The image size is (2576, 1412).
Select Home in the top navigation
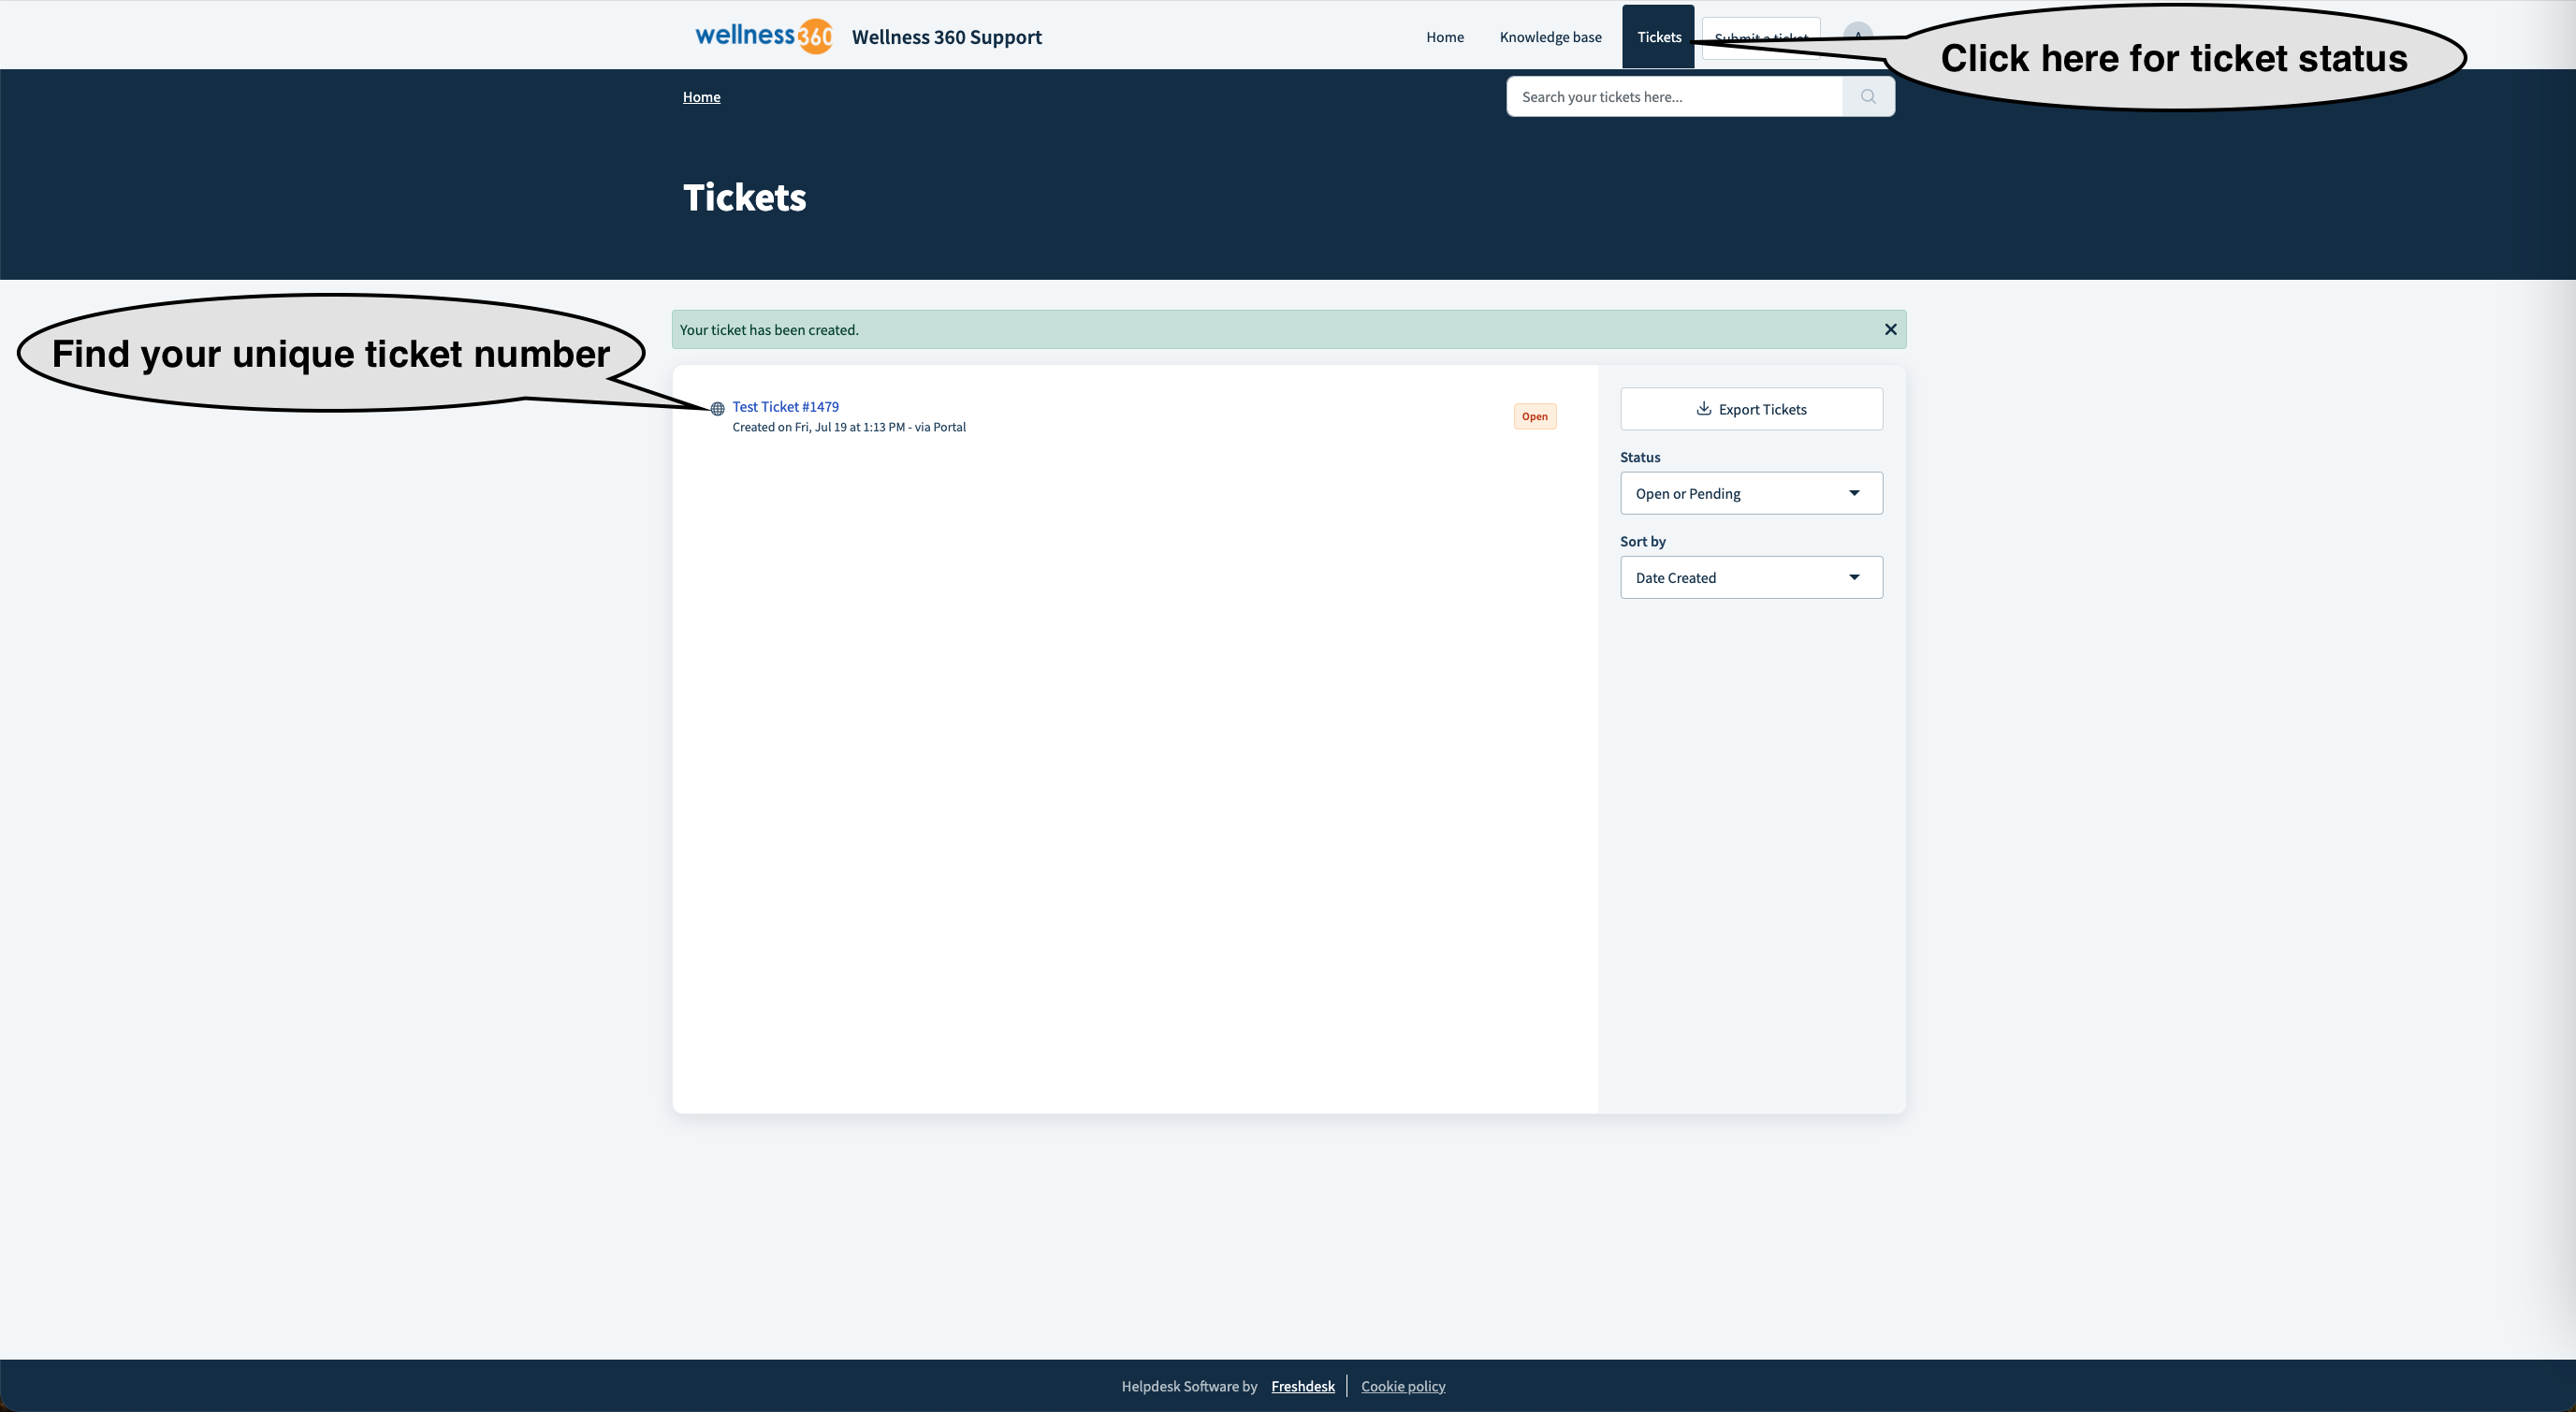[x=1444, y=37]
